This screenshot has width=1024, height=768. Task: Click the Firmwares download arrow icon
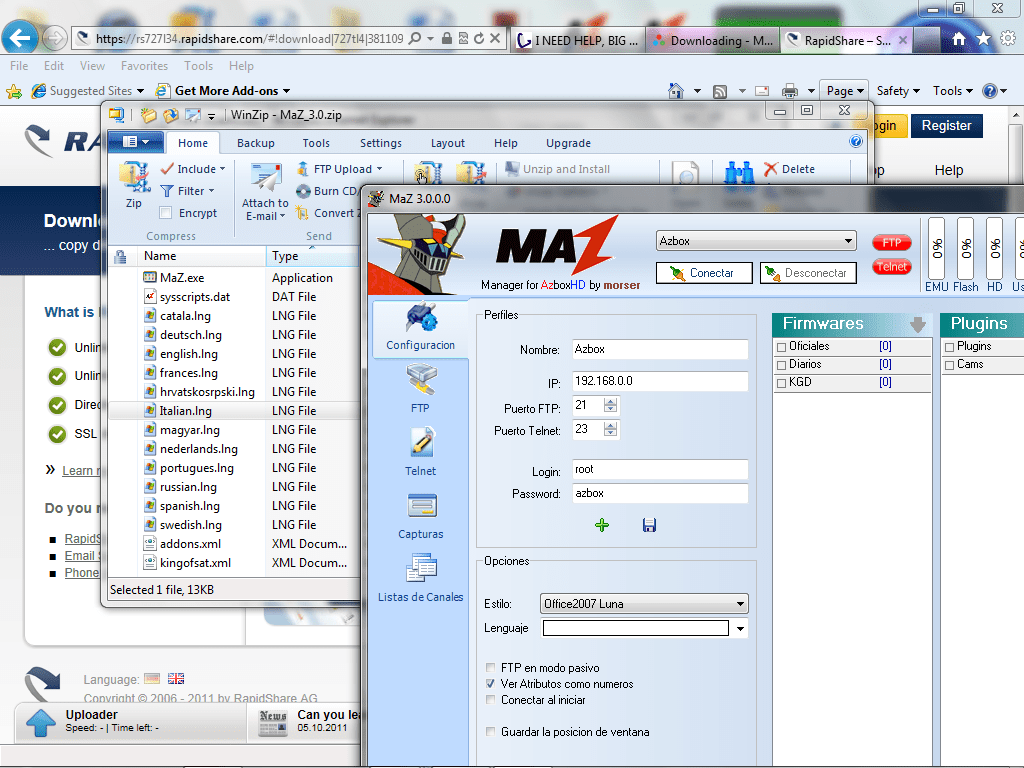[x=918, y=324]
